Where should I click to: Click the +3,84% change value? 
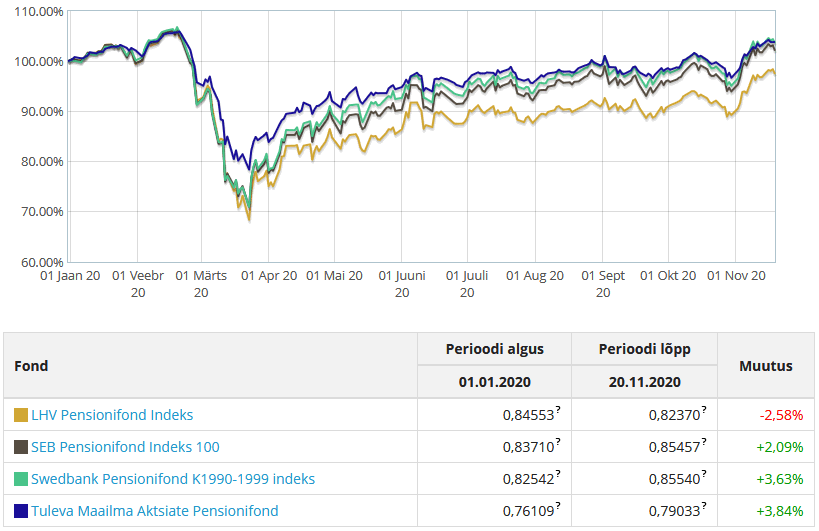[x=780, y=511]
